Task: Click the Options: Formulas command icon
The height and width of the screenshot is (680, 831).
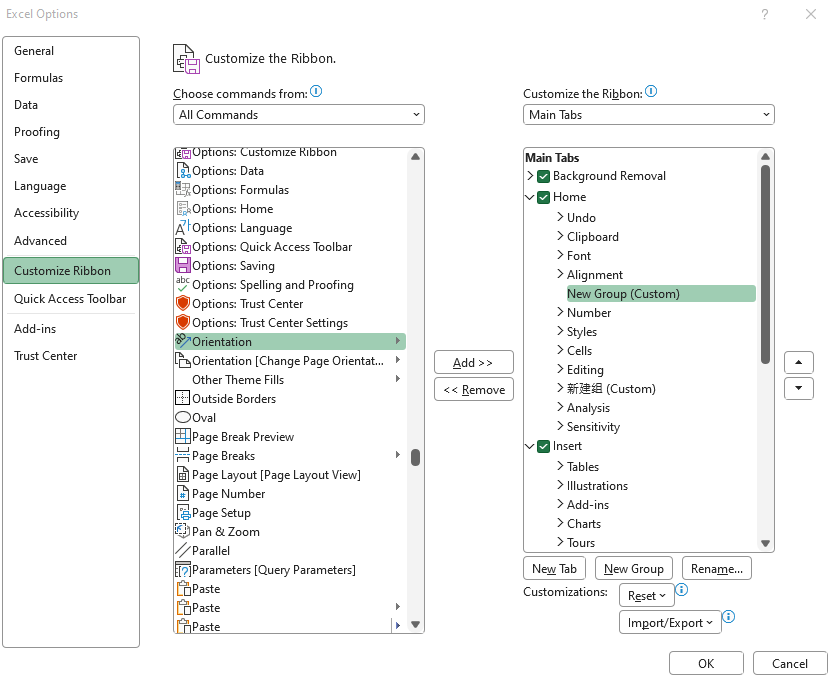Action: (x=182, y=190)
